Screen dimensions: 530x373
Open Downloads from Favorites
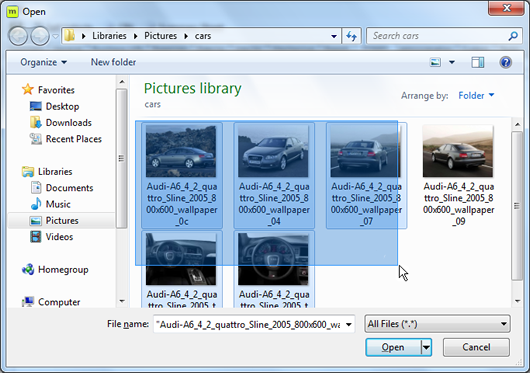coord(69,123)
